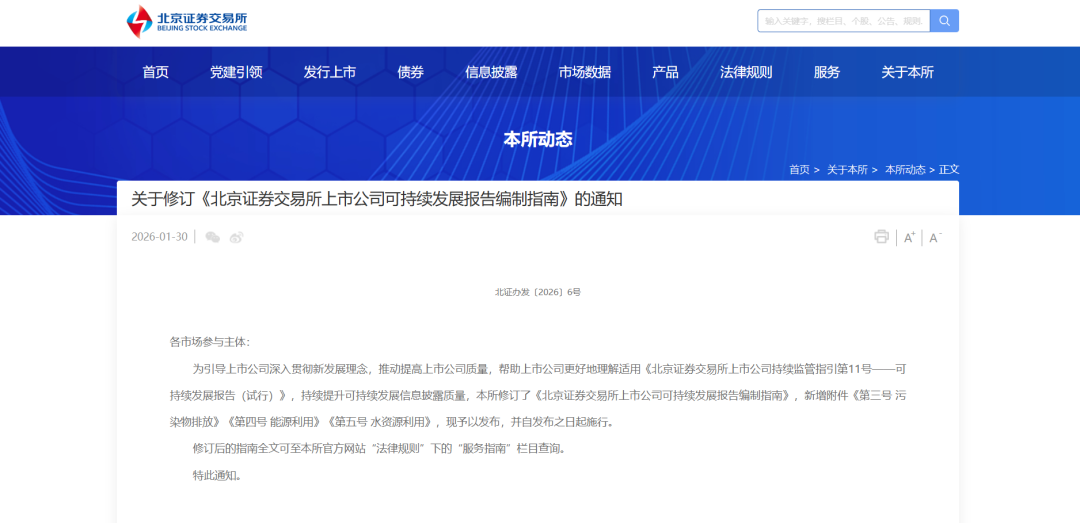Screen dimensions: 1080x523
Task: Increase font size with A+ icon
Action: [x=909, y=238]
